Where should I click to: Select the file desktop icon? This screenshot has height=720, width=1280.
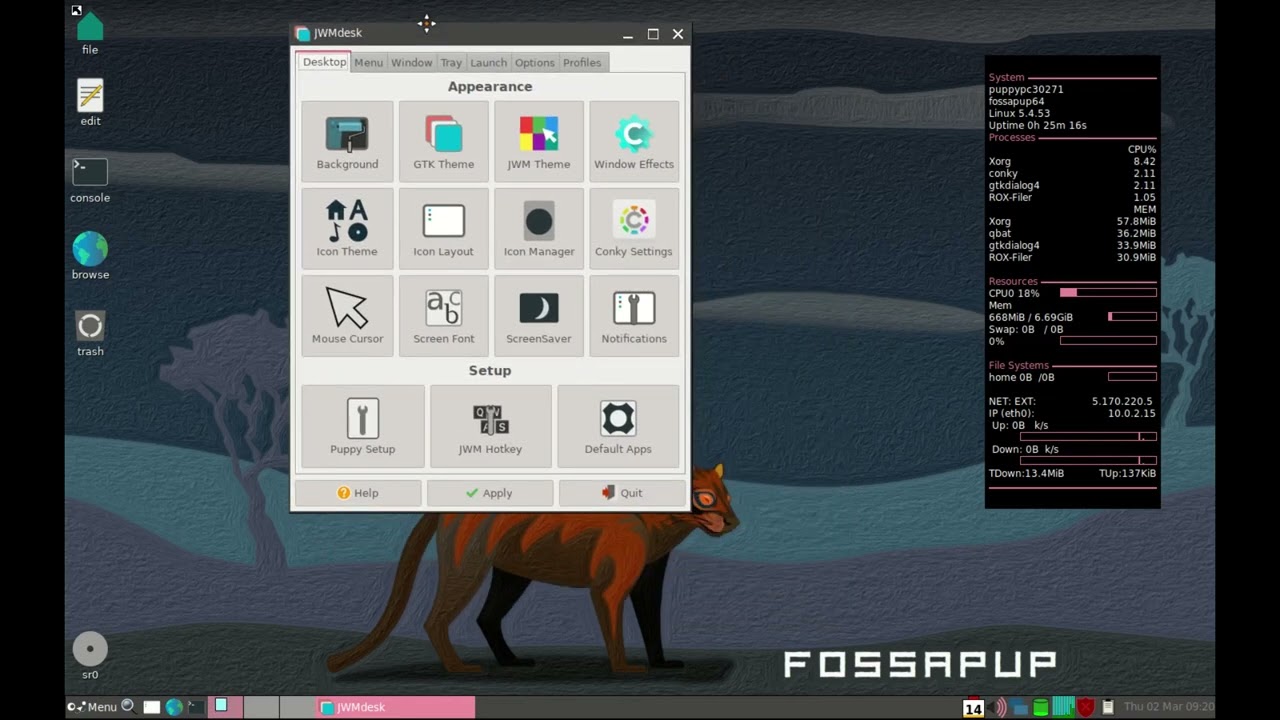click(90, 32)
